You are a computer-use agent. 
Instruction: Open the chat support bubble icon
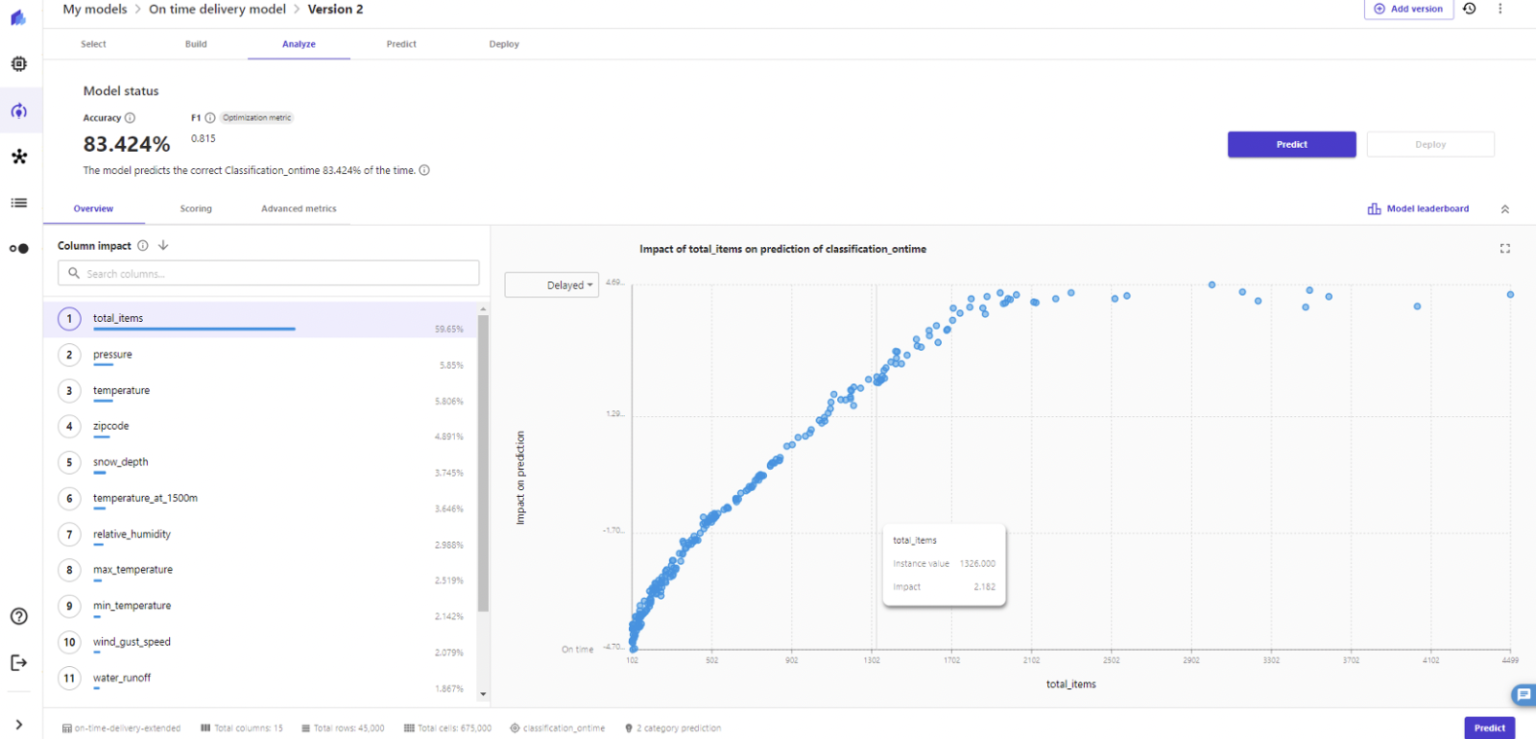pos(1523,695)
